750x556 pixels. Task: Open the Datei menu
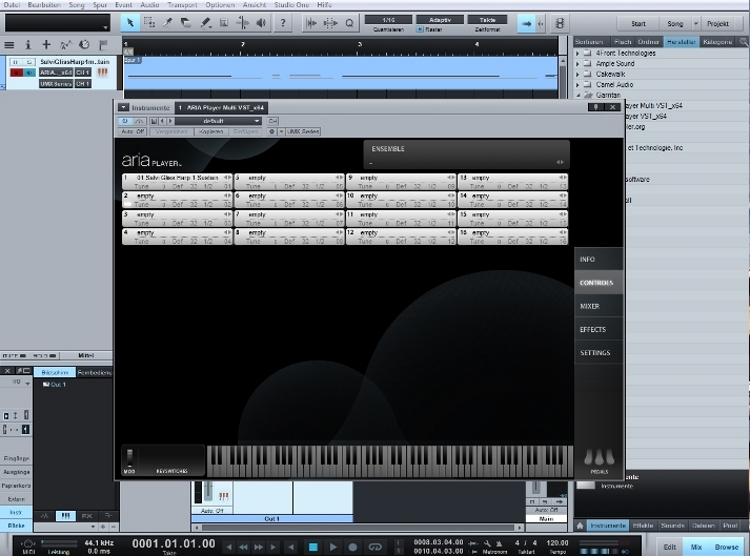coord(11,5)
